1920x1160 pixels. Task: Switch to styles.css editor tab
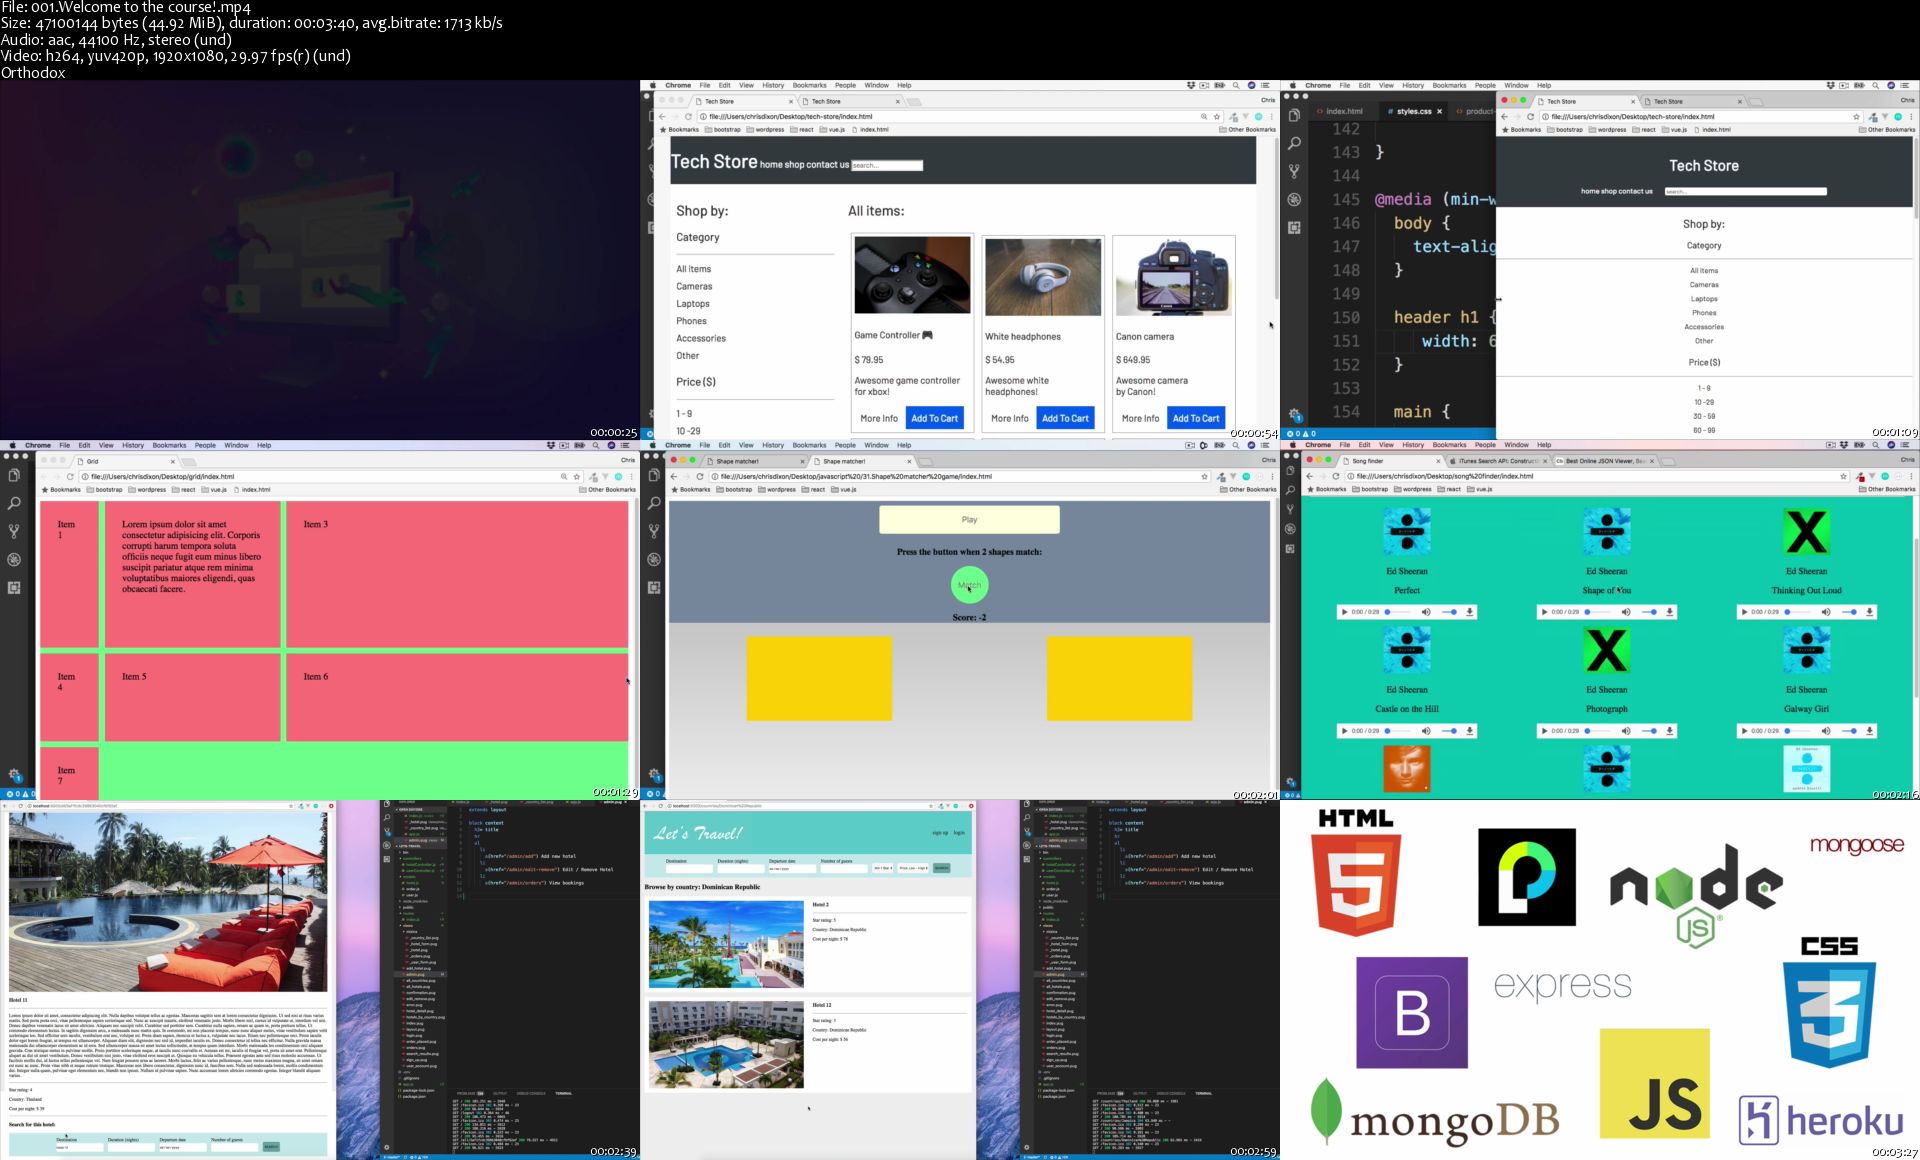coord(1414,111)
